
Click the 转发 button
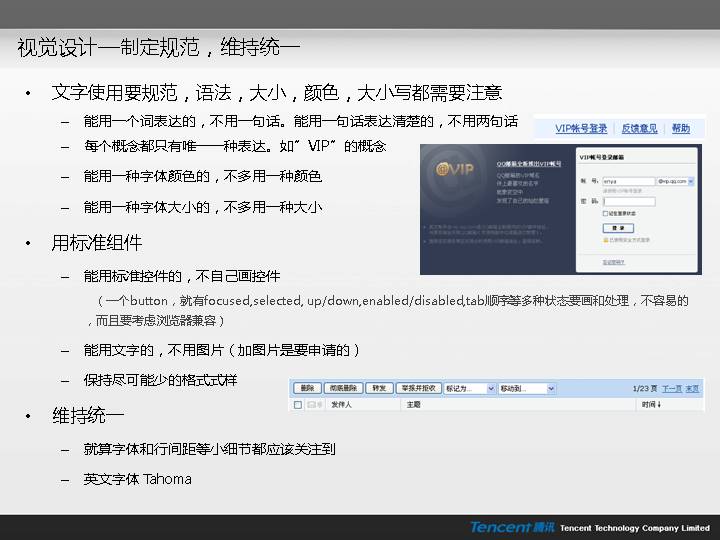(x=379, y=388)
